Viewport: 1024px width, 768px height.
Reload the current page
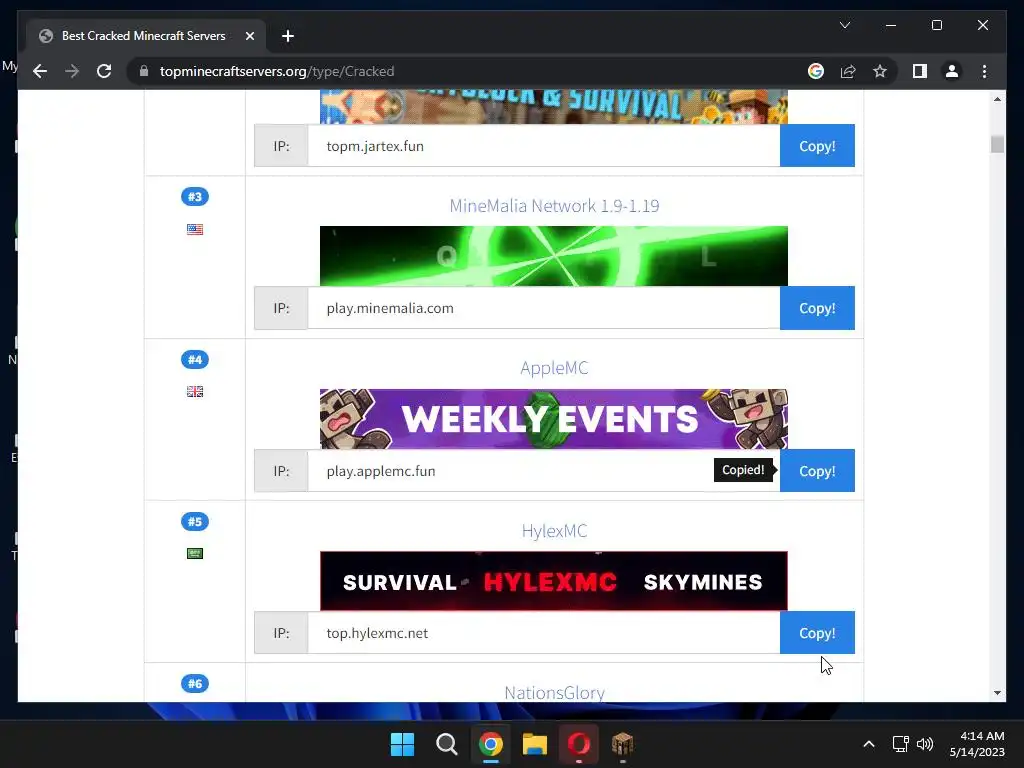[104, 71]
